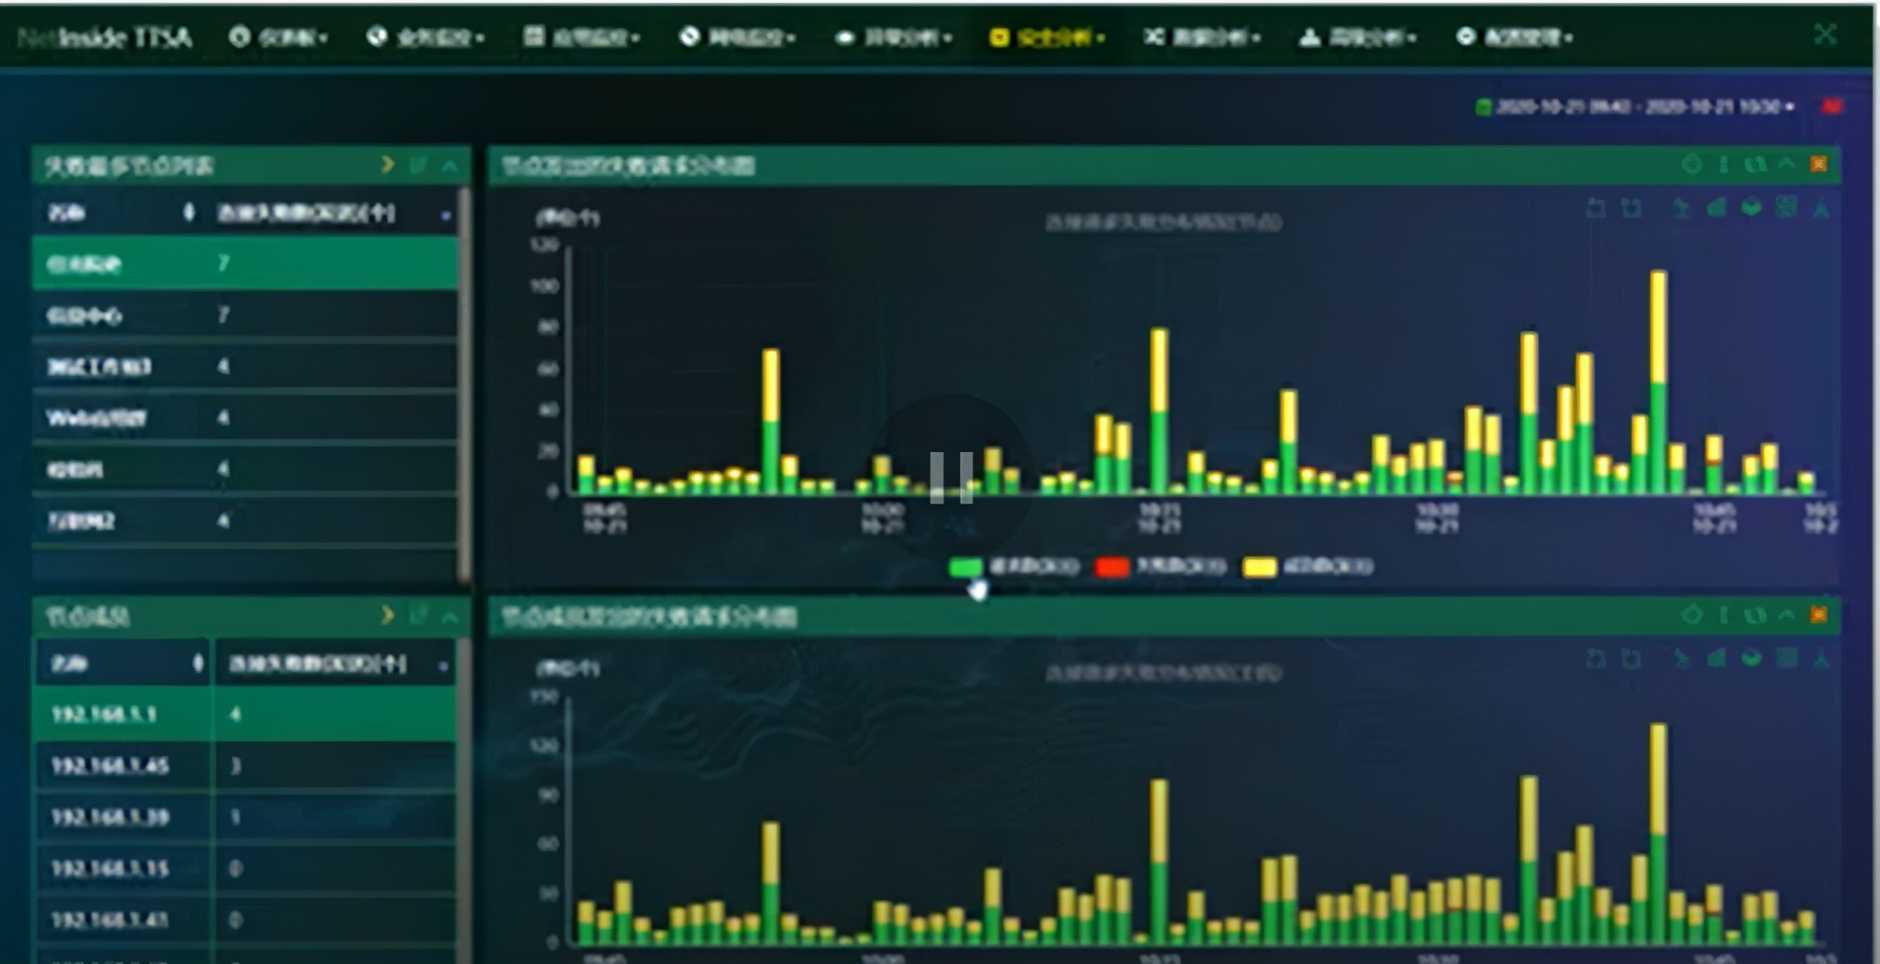Screen dimensions: 1880x964
Task: Click the node list panel vertical scrollbar
Action: click(x=464, y=385)
